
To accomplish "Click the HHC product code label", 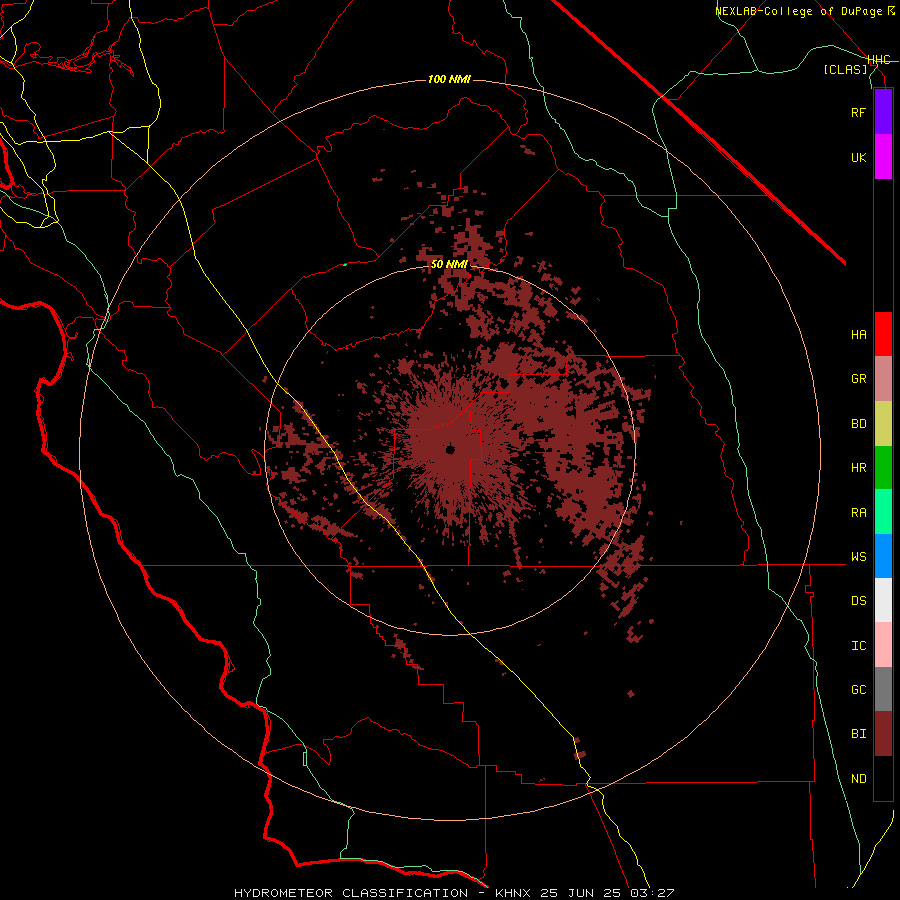I will coord(879,60).
